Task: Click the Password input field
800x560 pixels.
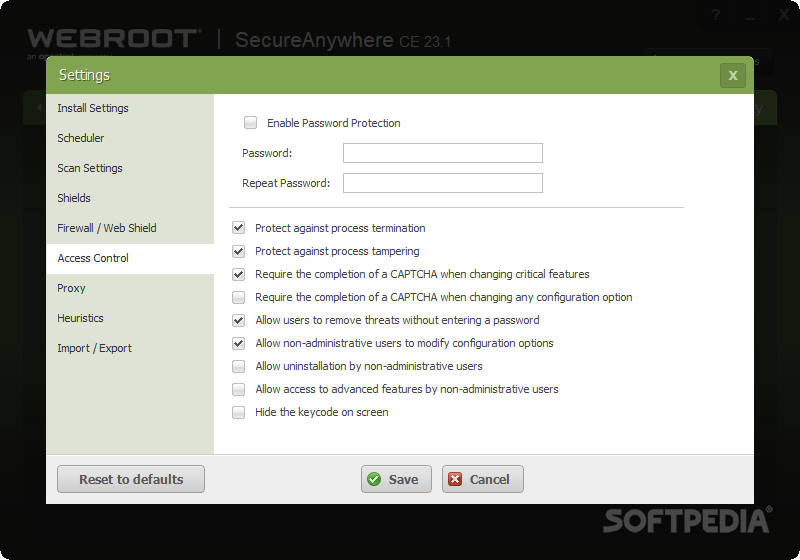Action: [442, 153]
